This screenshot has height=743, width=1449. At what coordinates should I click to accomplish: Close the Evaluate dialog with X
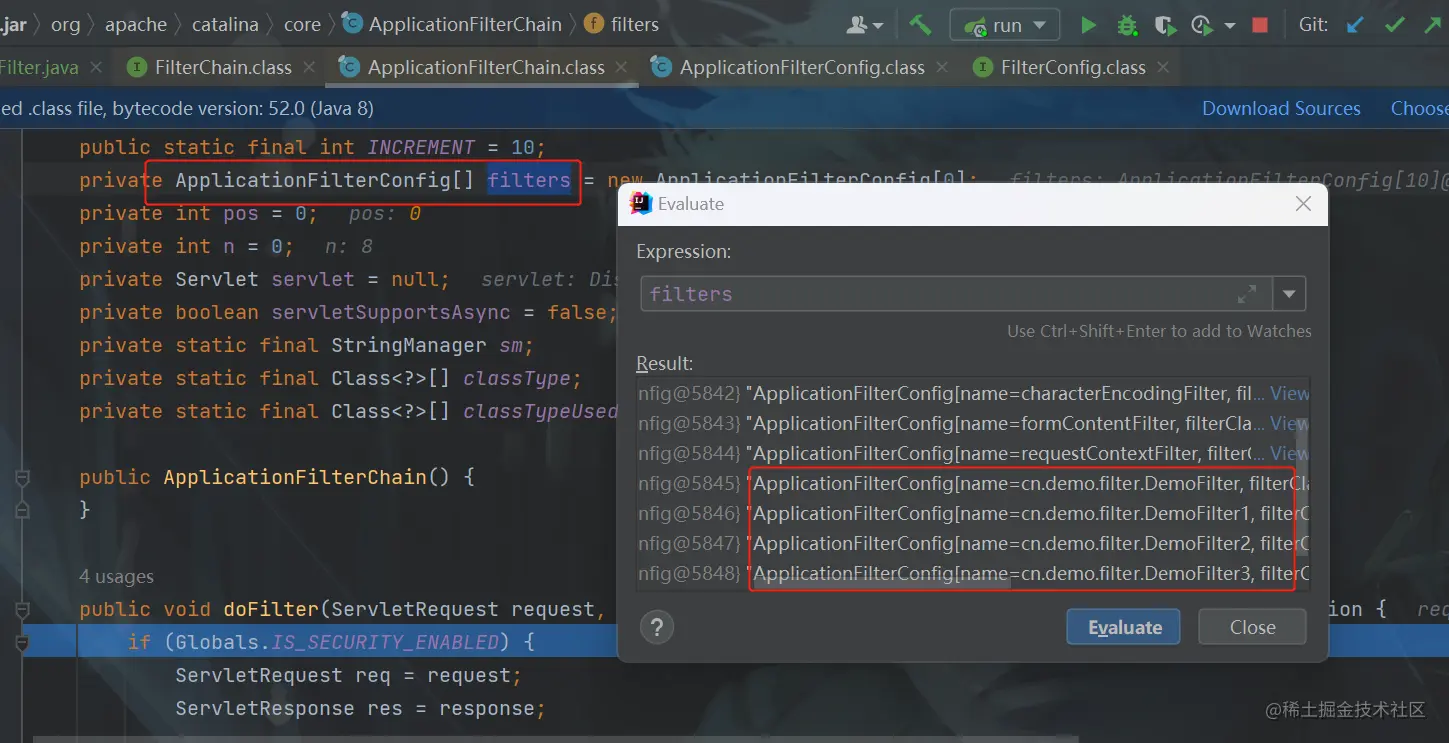coord(1303,204)
